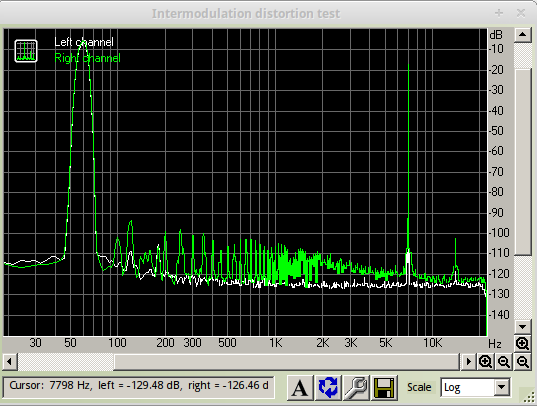
Task: Click the horizontal scrollbar left arrow
Action: click(x=10, y=361)
